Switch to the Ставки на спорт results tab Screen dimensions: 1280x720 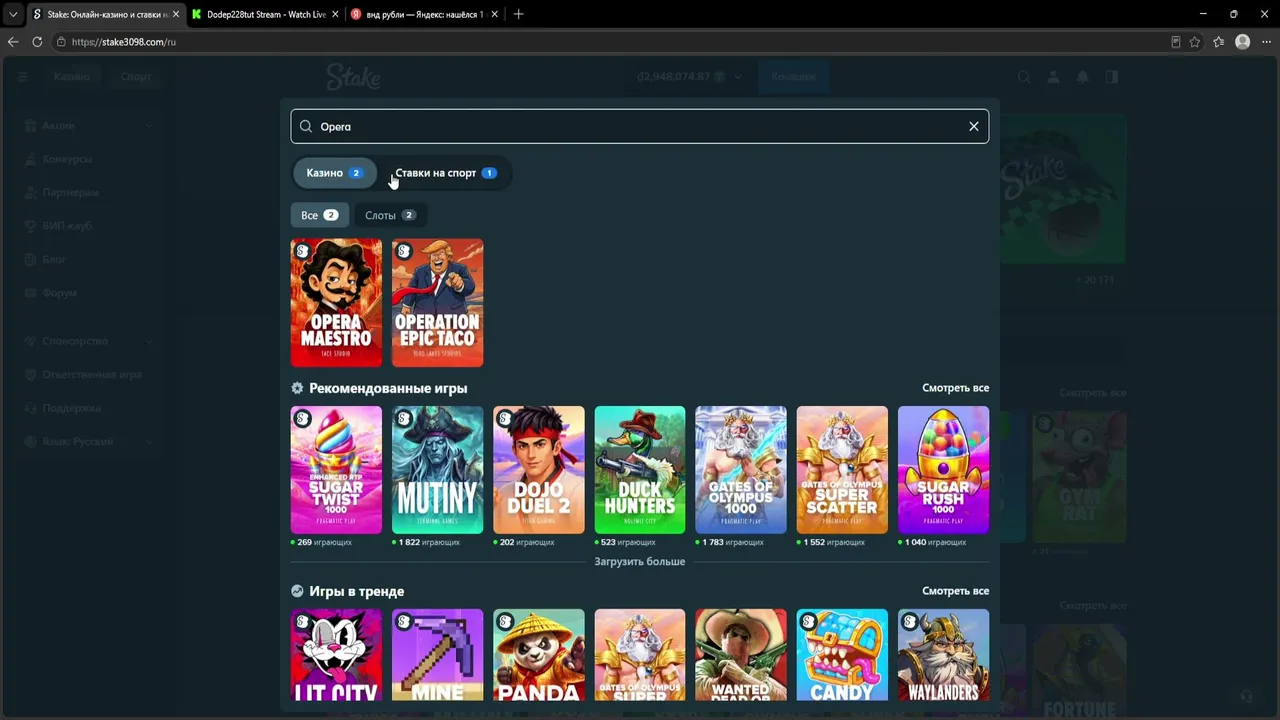click(446, 173)
